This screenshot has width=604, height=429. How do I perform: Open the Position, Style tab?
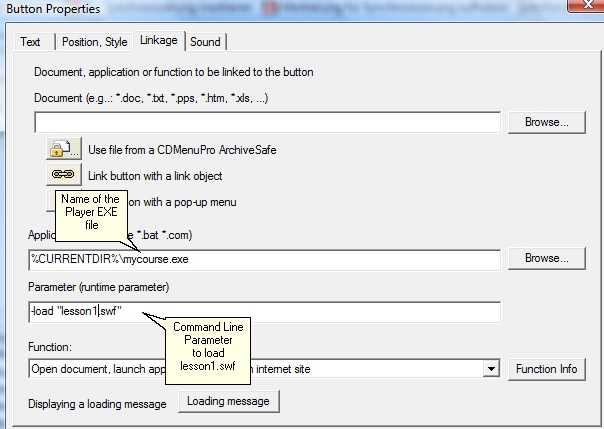click(94, 41)
